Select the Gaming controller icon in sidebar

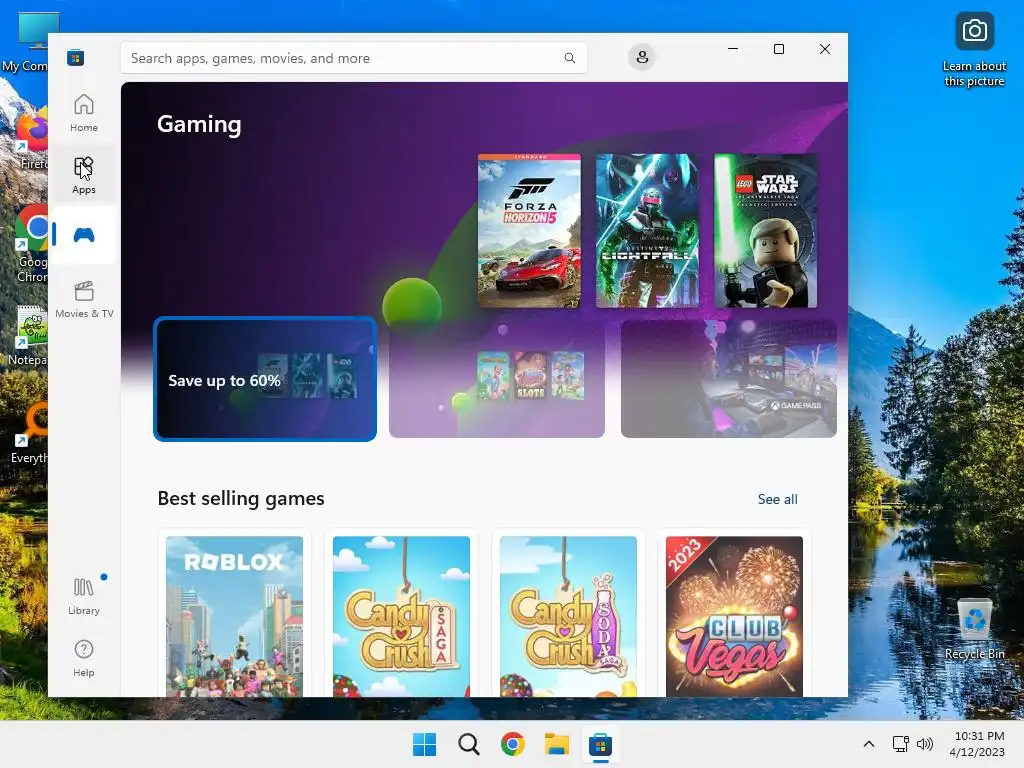coord(84,235)
